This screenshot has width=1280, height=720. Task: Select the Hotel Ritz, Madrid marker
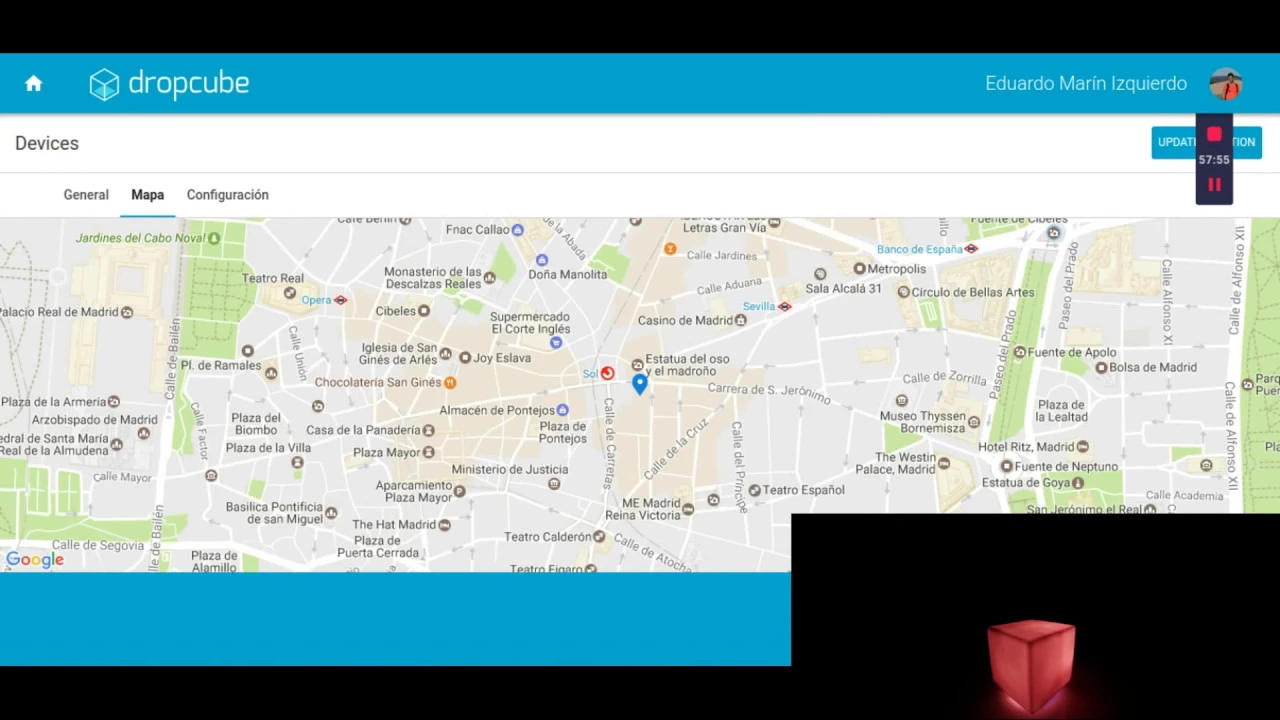point(1082,447)
